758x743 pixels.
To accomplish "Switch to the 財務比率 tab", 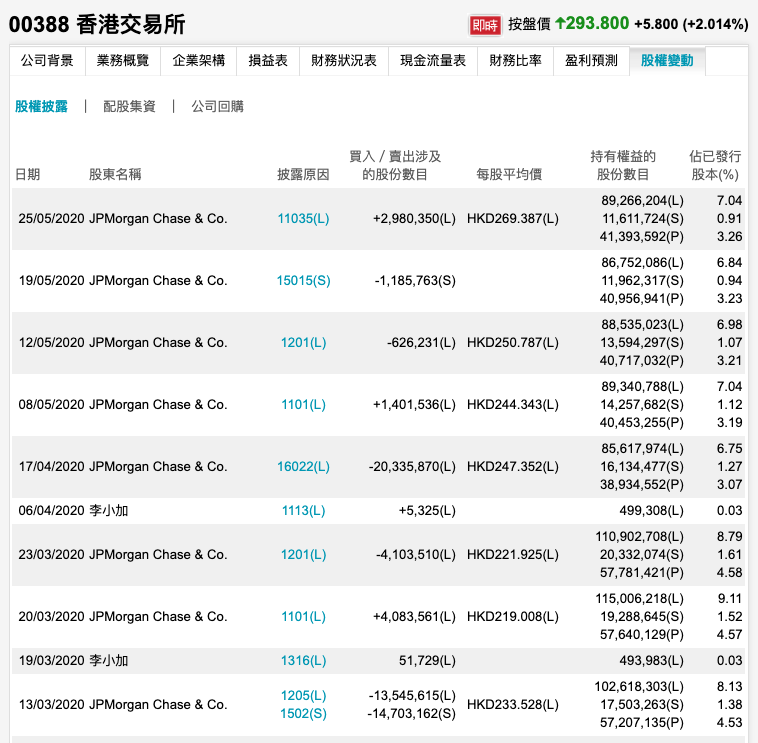I will [x=515, y=60].
